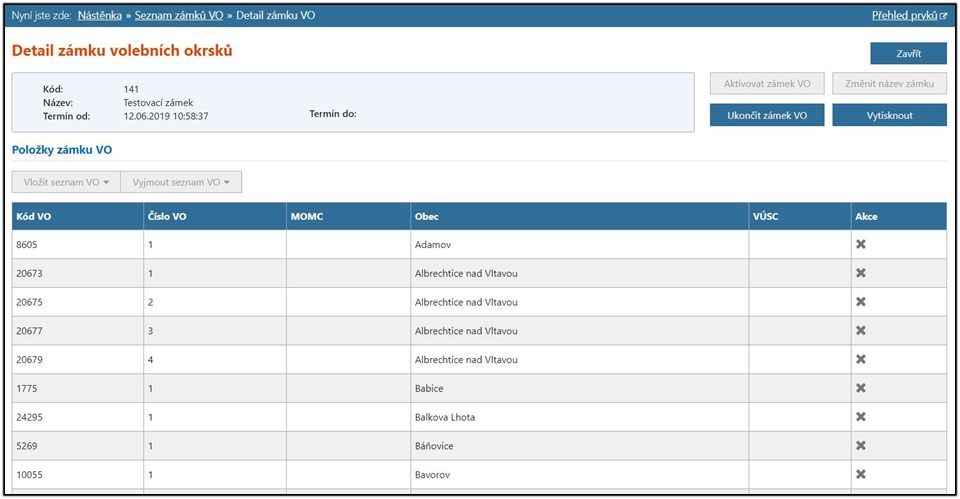Remove row with Kód VO 20677
This screenshot has width=960, height=499.
[x=860, y=331]
